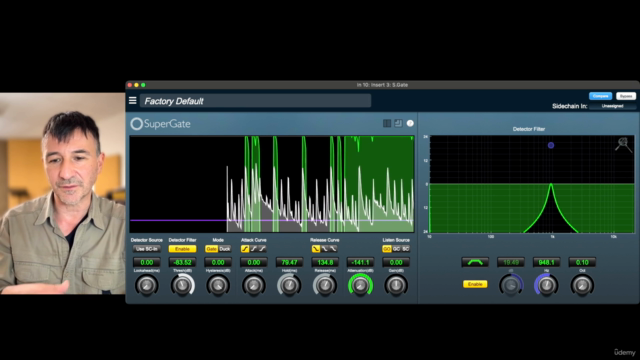Toggle the Bypass button
This screenshot has width=640, height=360.
(x=626, y=96)
